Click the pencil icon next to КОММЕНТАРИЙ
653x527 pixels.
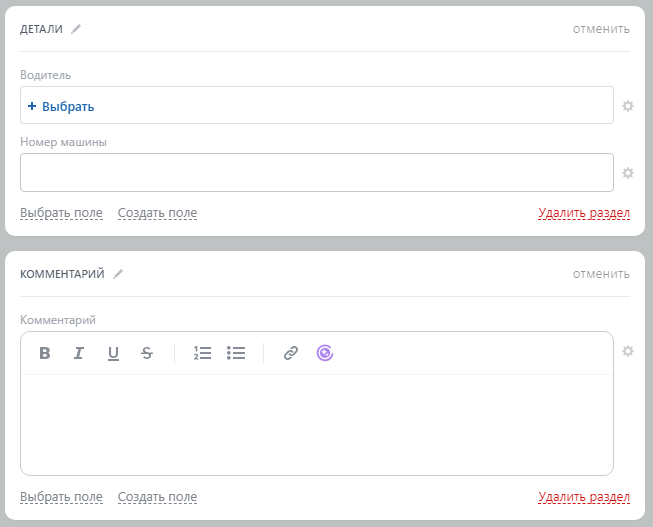click(118, 273)
